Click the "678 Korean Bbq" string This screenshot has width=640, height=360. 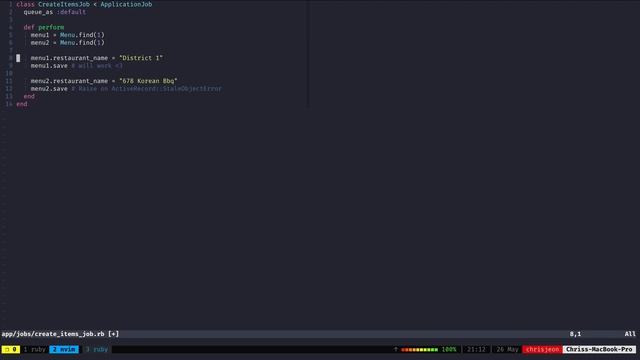click(148, 81)
